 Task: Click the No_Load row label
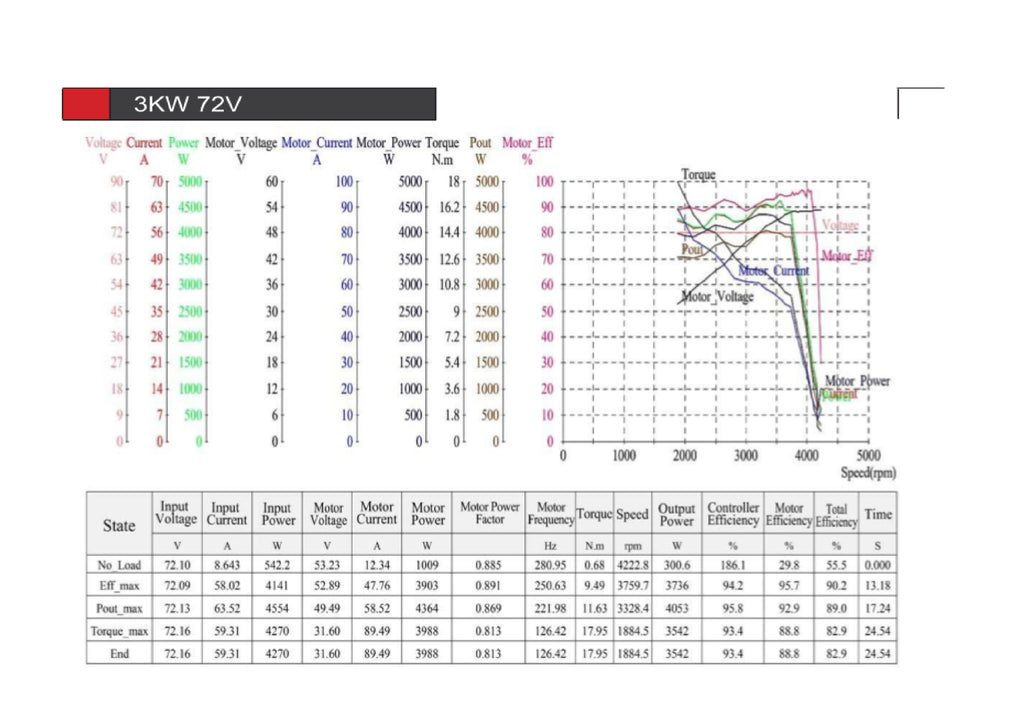119,565
